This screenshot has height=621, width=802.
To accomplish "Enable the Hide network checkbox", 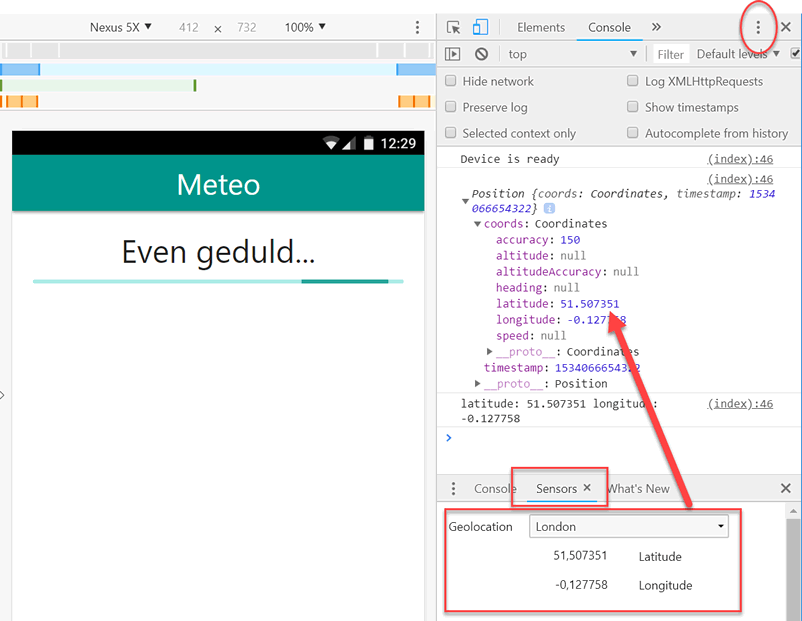I will [x=451, y=81].
